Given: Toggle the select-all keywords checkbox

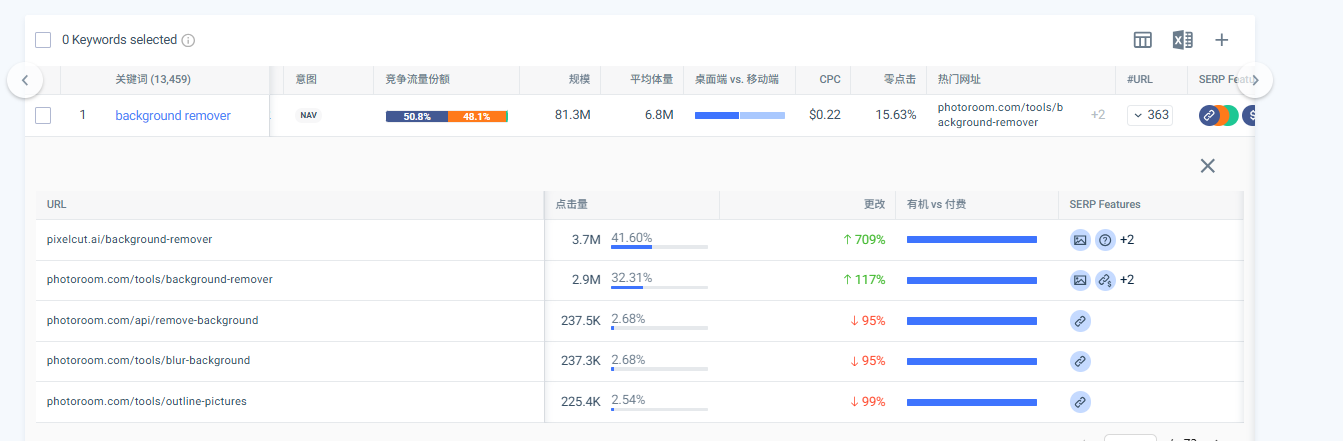Looking at the screenshot, I should click(x=43, y=40).
